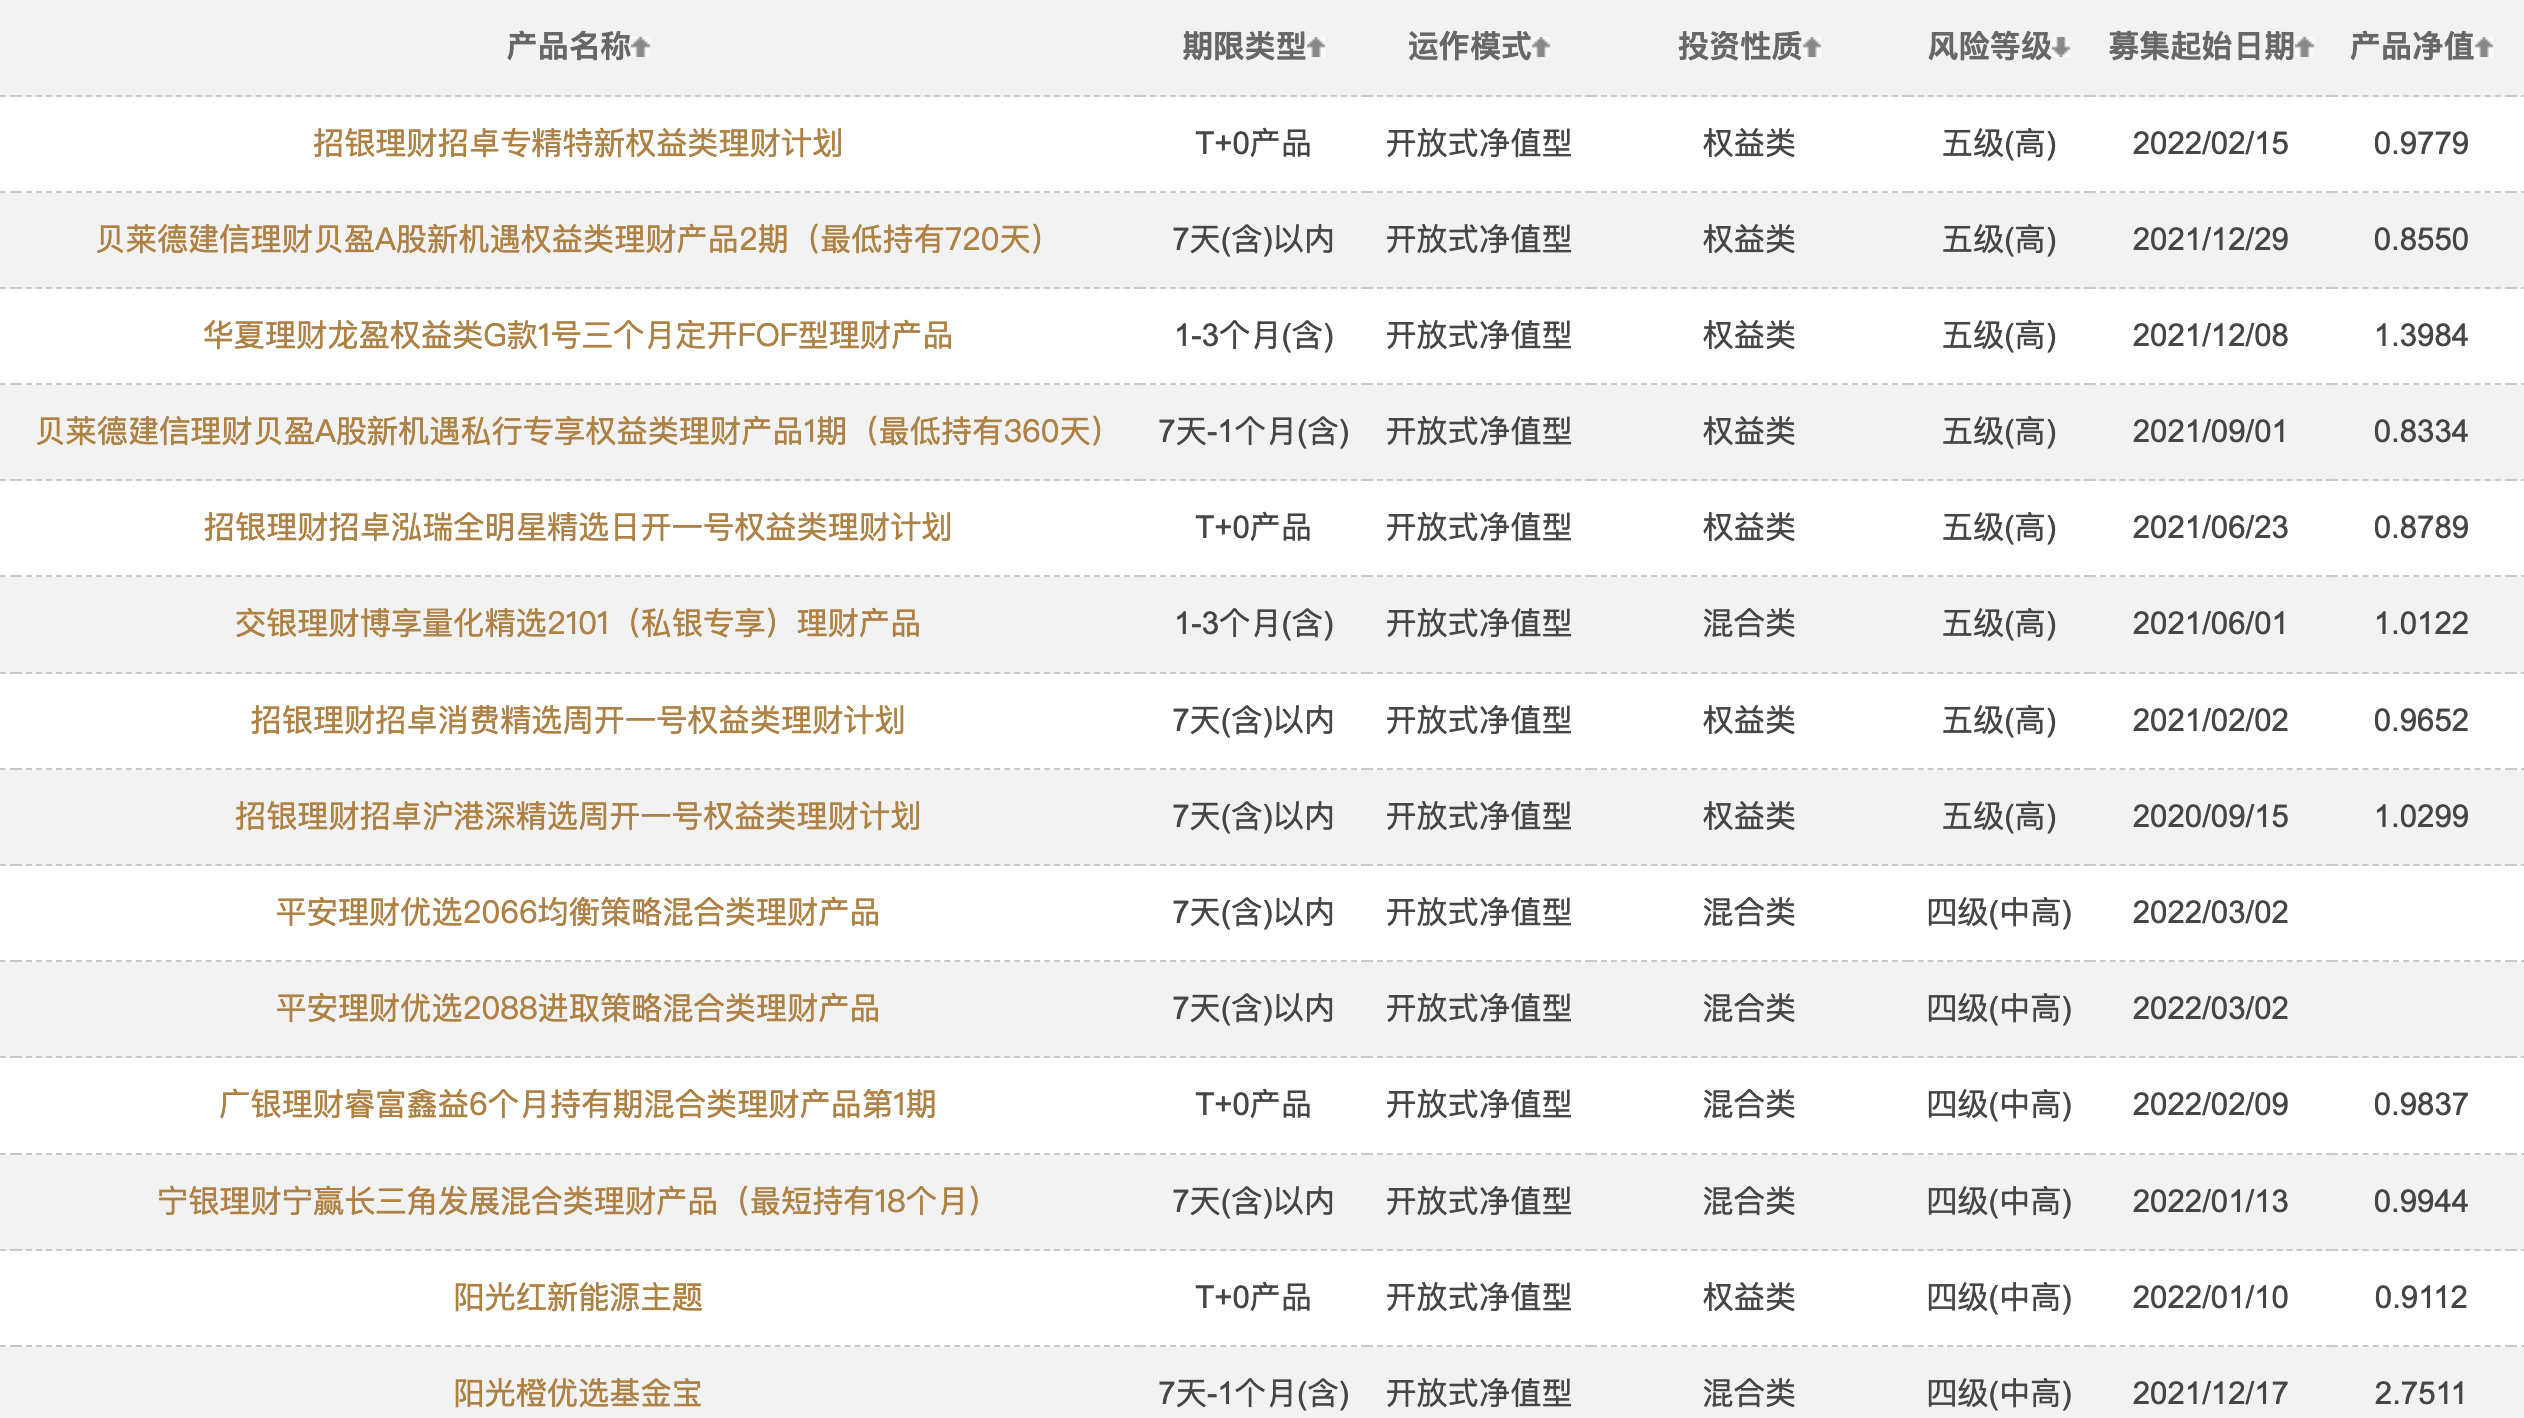Click date 2021/12/08

(x=2210, y=335)
